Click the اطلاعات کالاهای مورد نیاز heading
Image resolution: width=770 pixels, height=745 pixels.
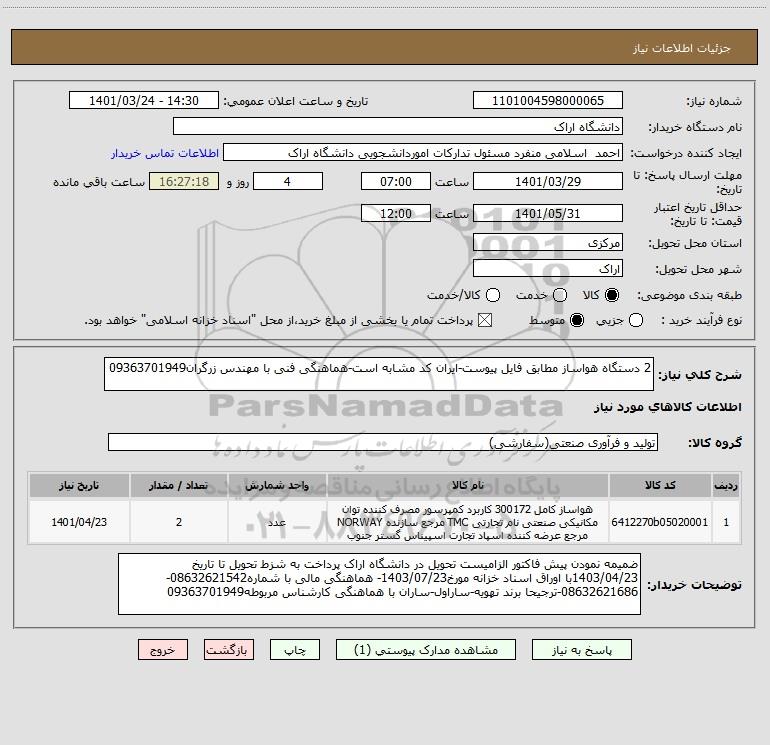(668, 407)
